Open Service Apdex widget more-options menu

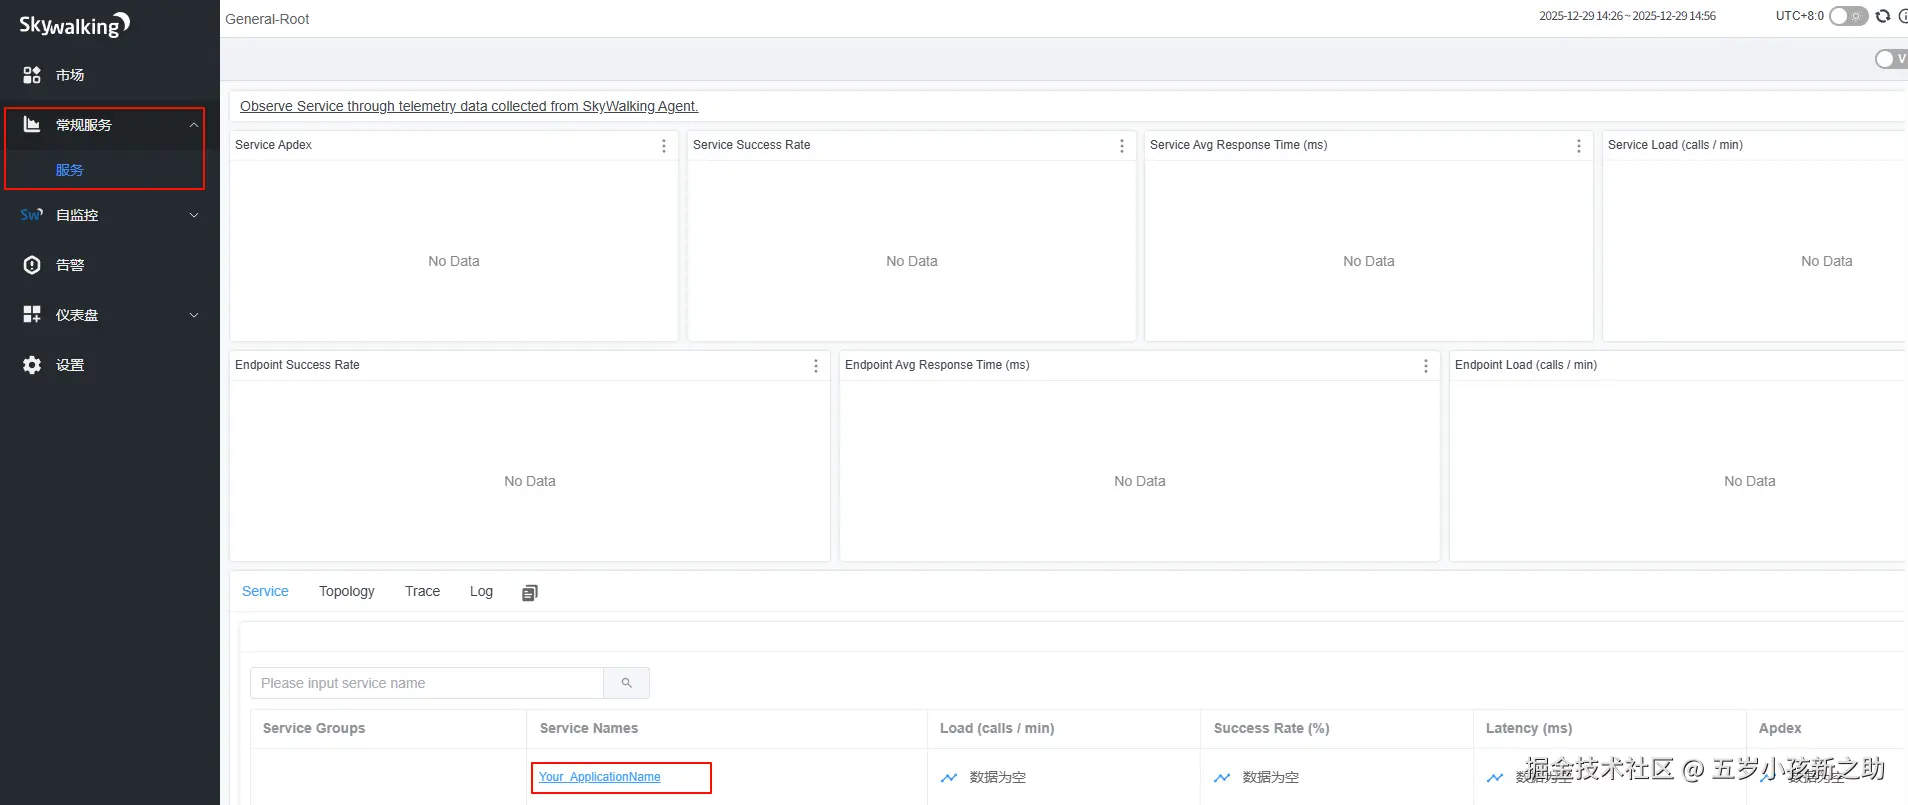tap(664, 146)
